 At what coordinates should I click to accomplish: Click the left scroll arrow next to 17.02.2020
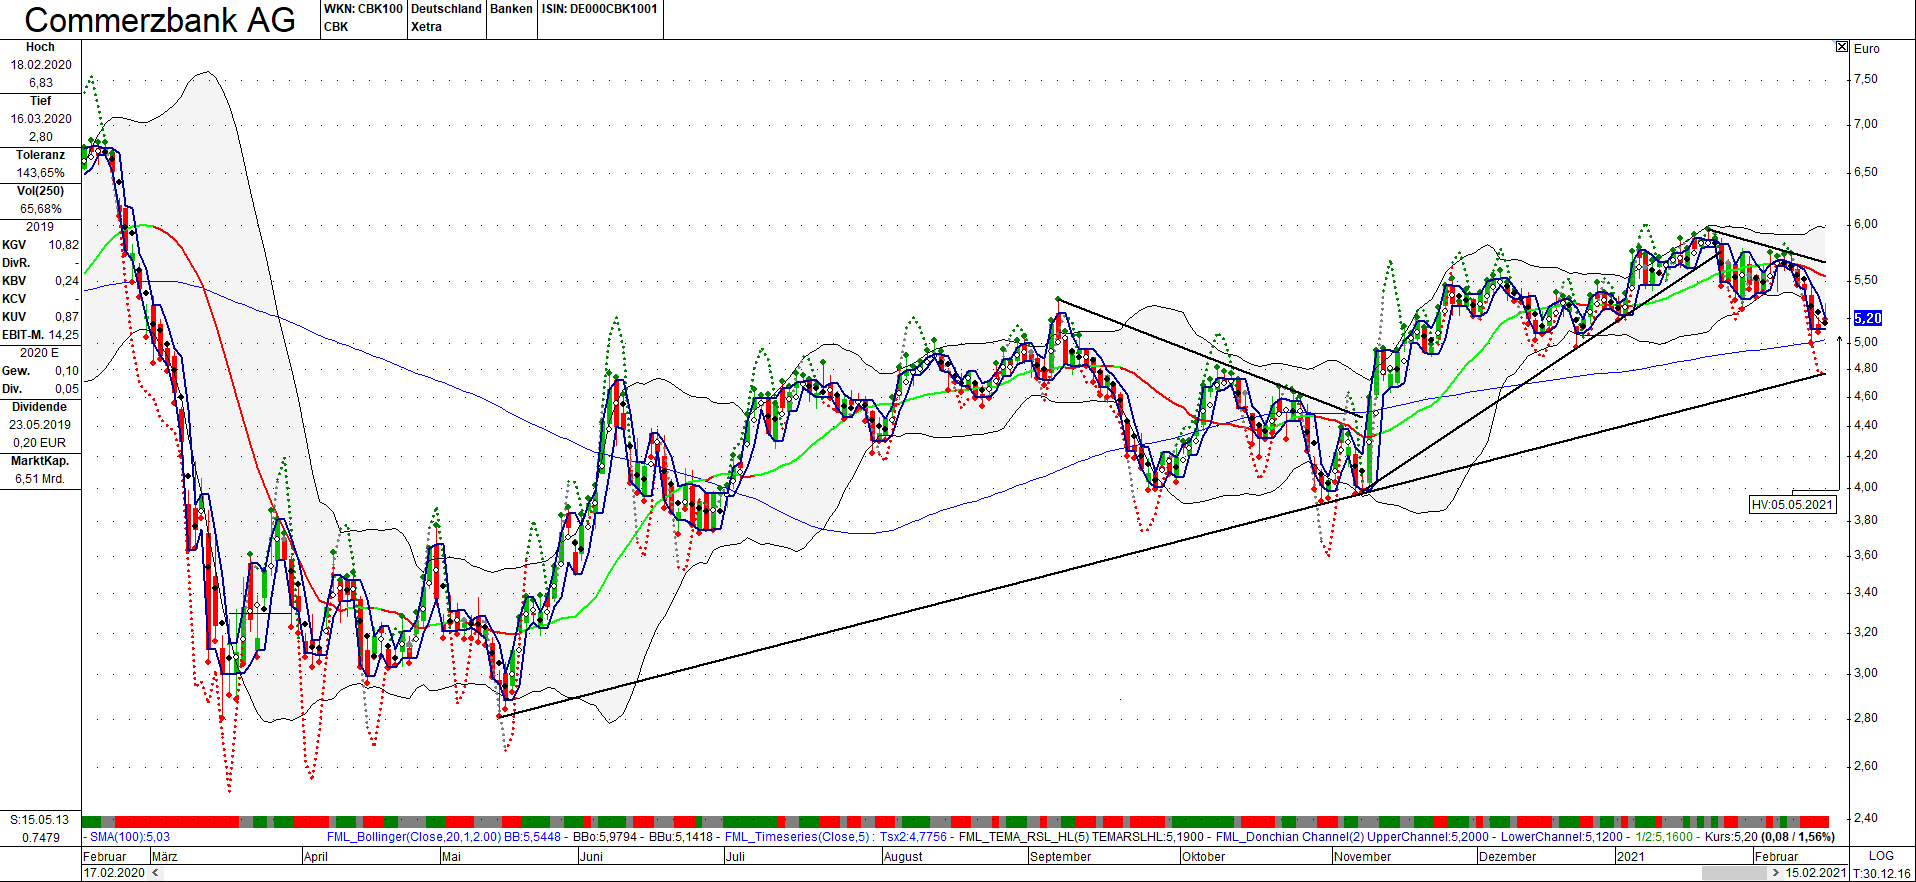click(155, 873)
